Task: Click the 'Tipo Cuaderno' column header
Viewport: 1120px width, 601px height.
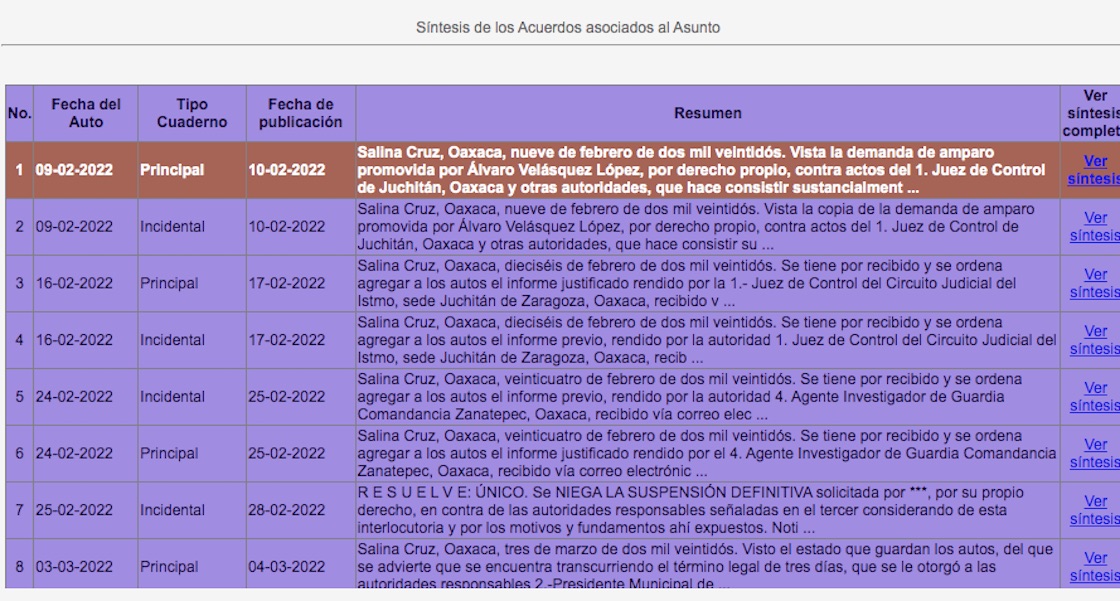Action: pyautogui.click(x=192, y=113)
